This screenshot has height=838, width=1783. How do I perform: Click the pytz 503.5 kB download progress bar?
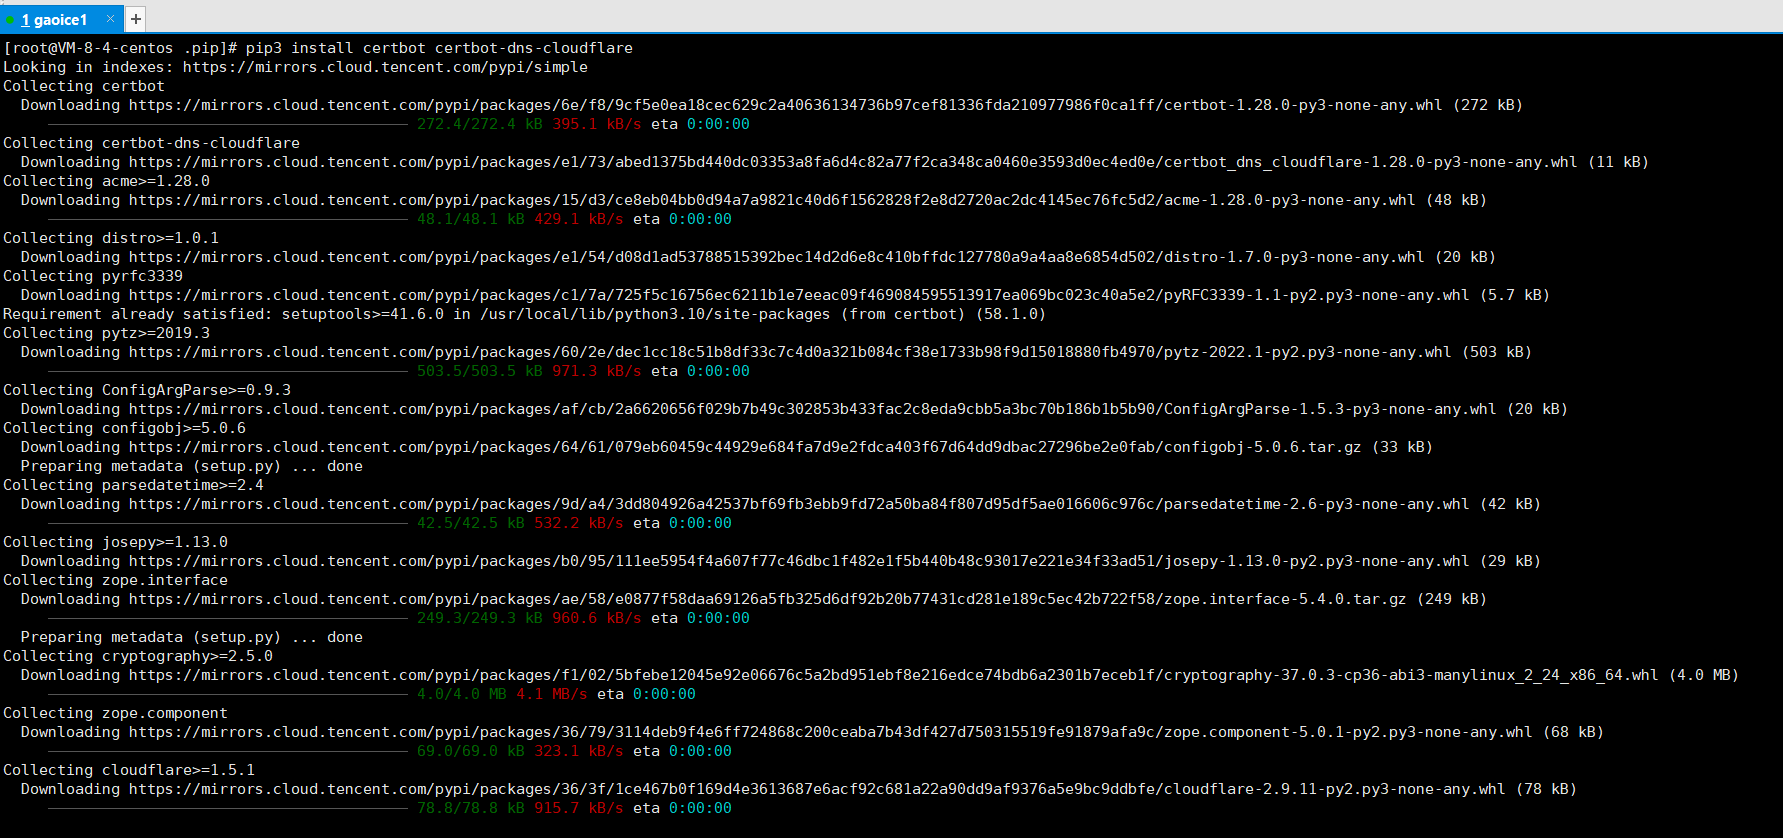(213, 372)
